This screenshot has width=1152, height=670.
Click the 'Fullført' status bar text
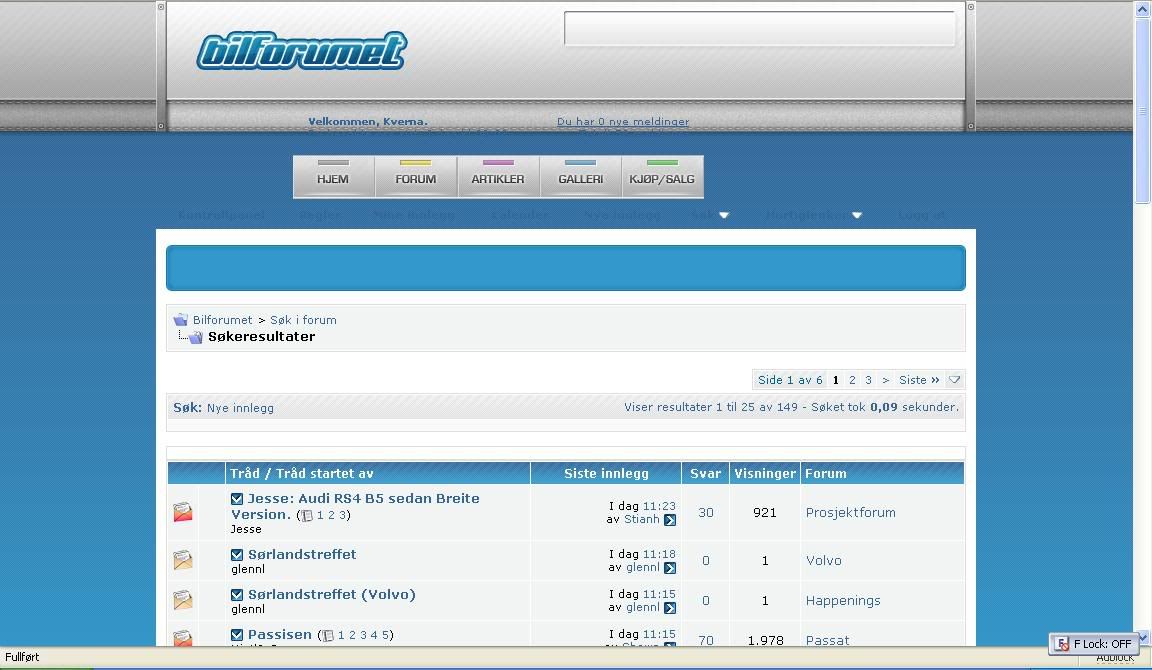[x=22, y=657]
